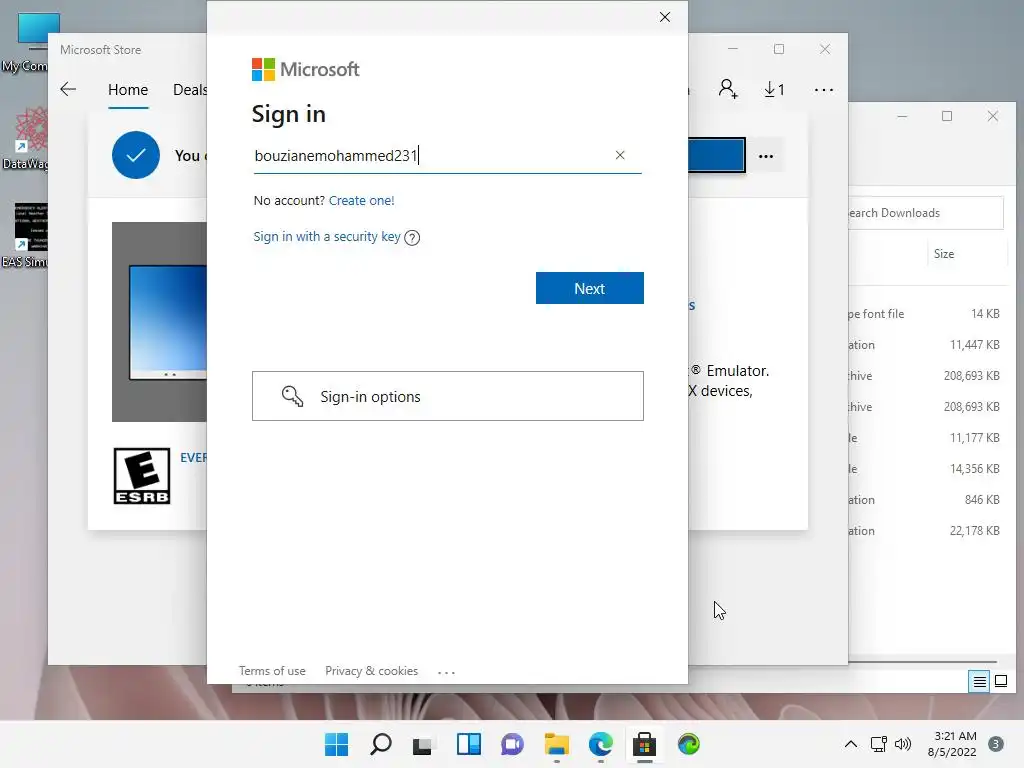Select the 14 KB font file row
This screenshot has height=768, width=1024.
click(x=925, y=313)
